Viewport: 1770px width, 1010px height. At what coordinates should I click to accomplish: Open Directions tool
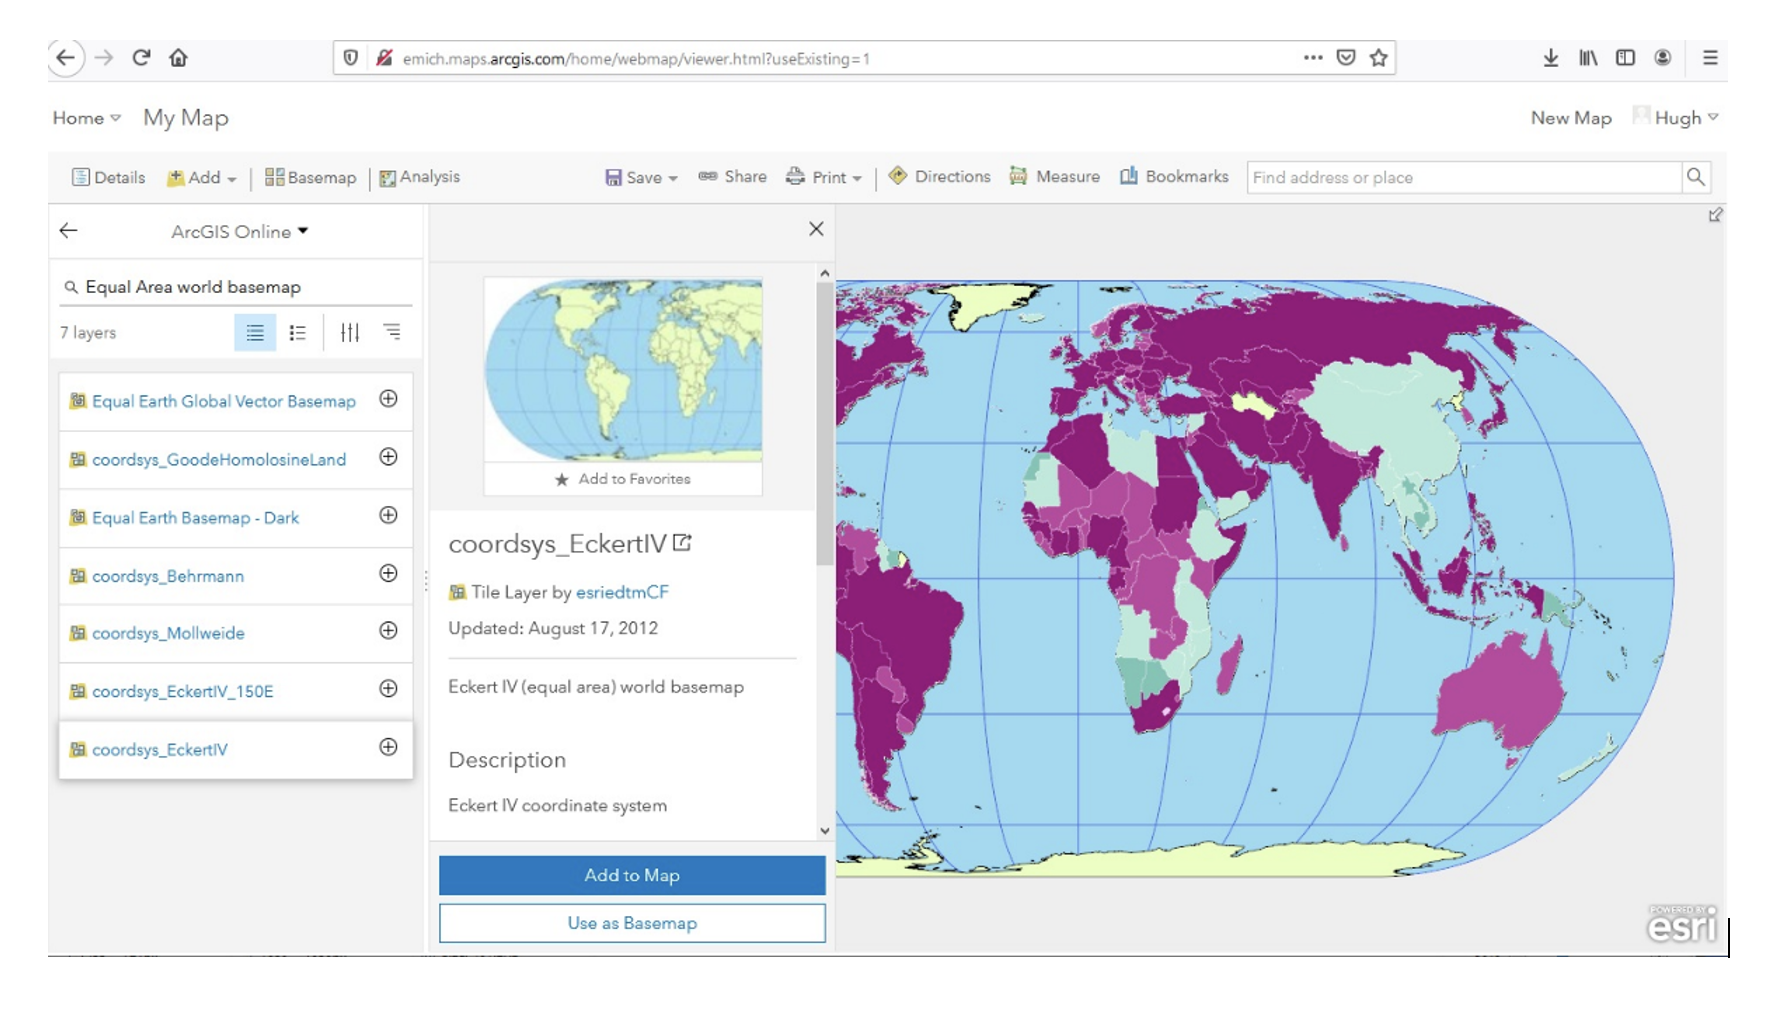coord(939,176)
